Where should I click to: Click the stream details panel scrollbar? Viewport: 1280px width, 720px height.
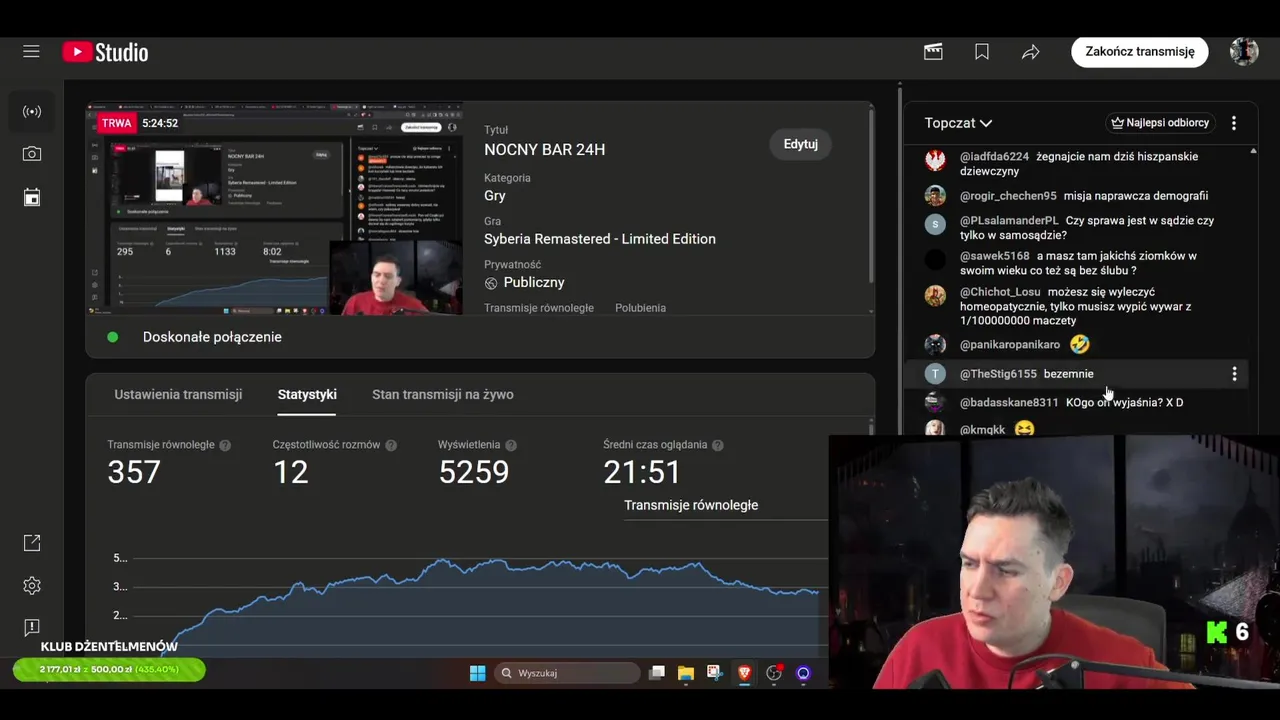870,195
